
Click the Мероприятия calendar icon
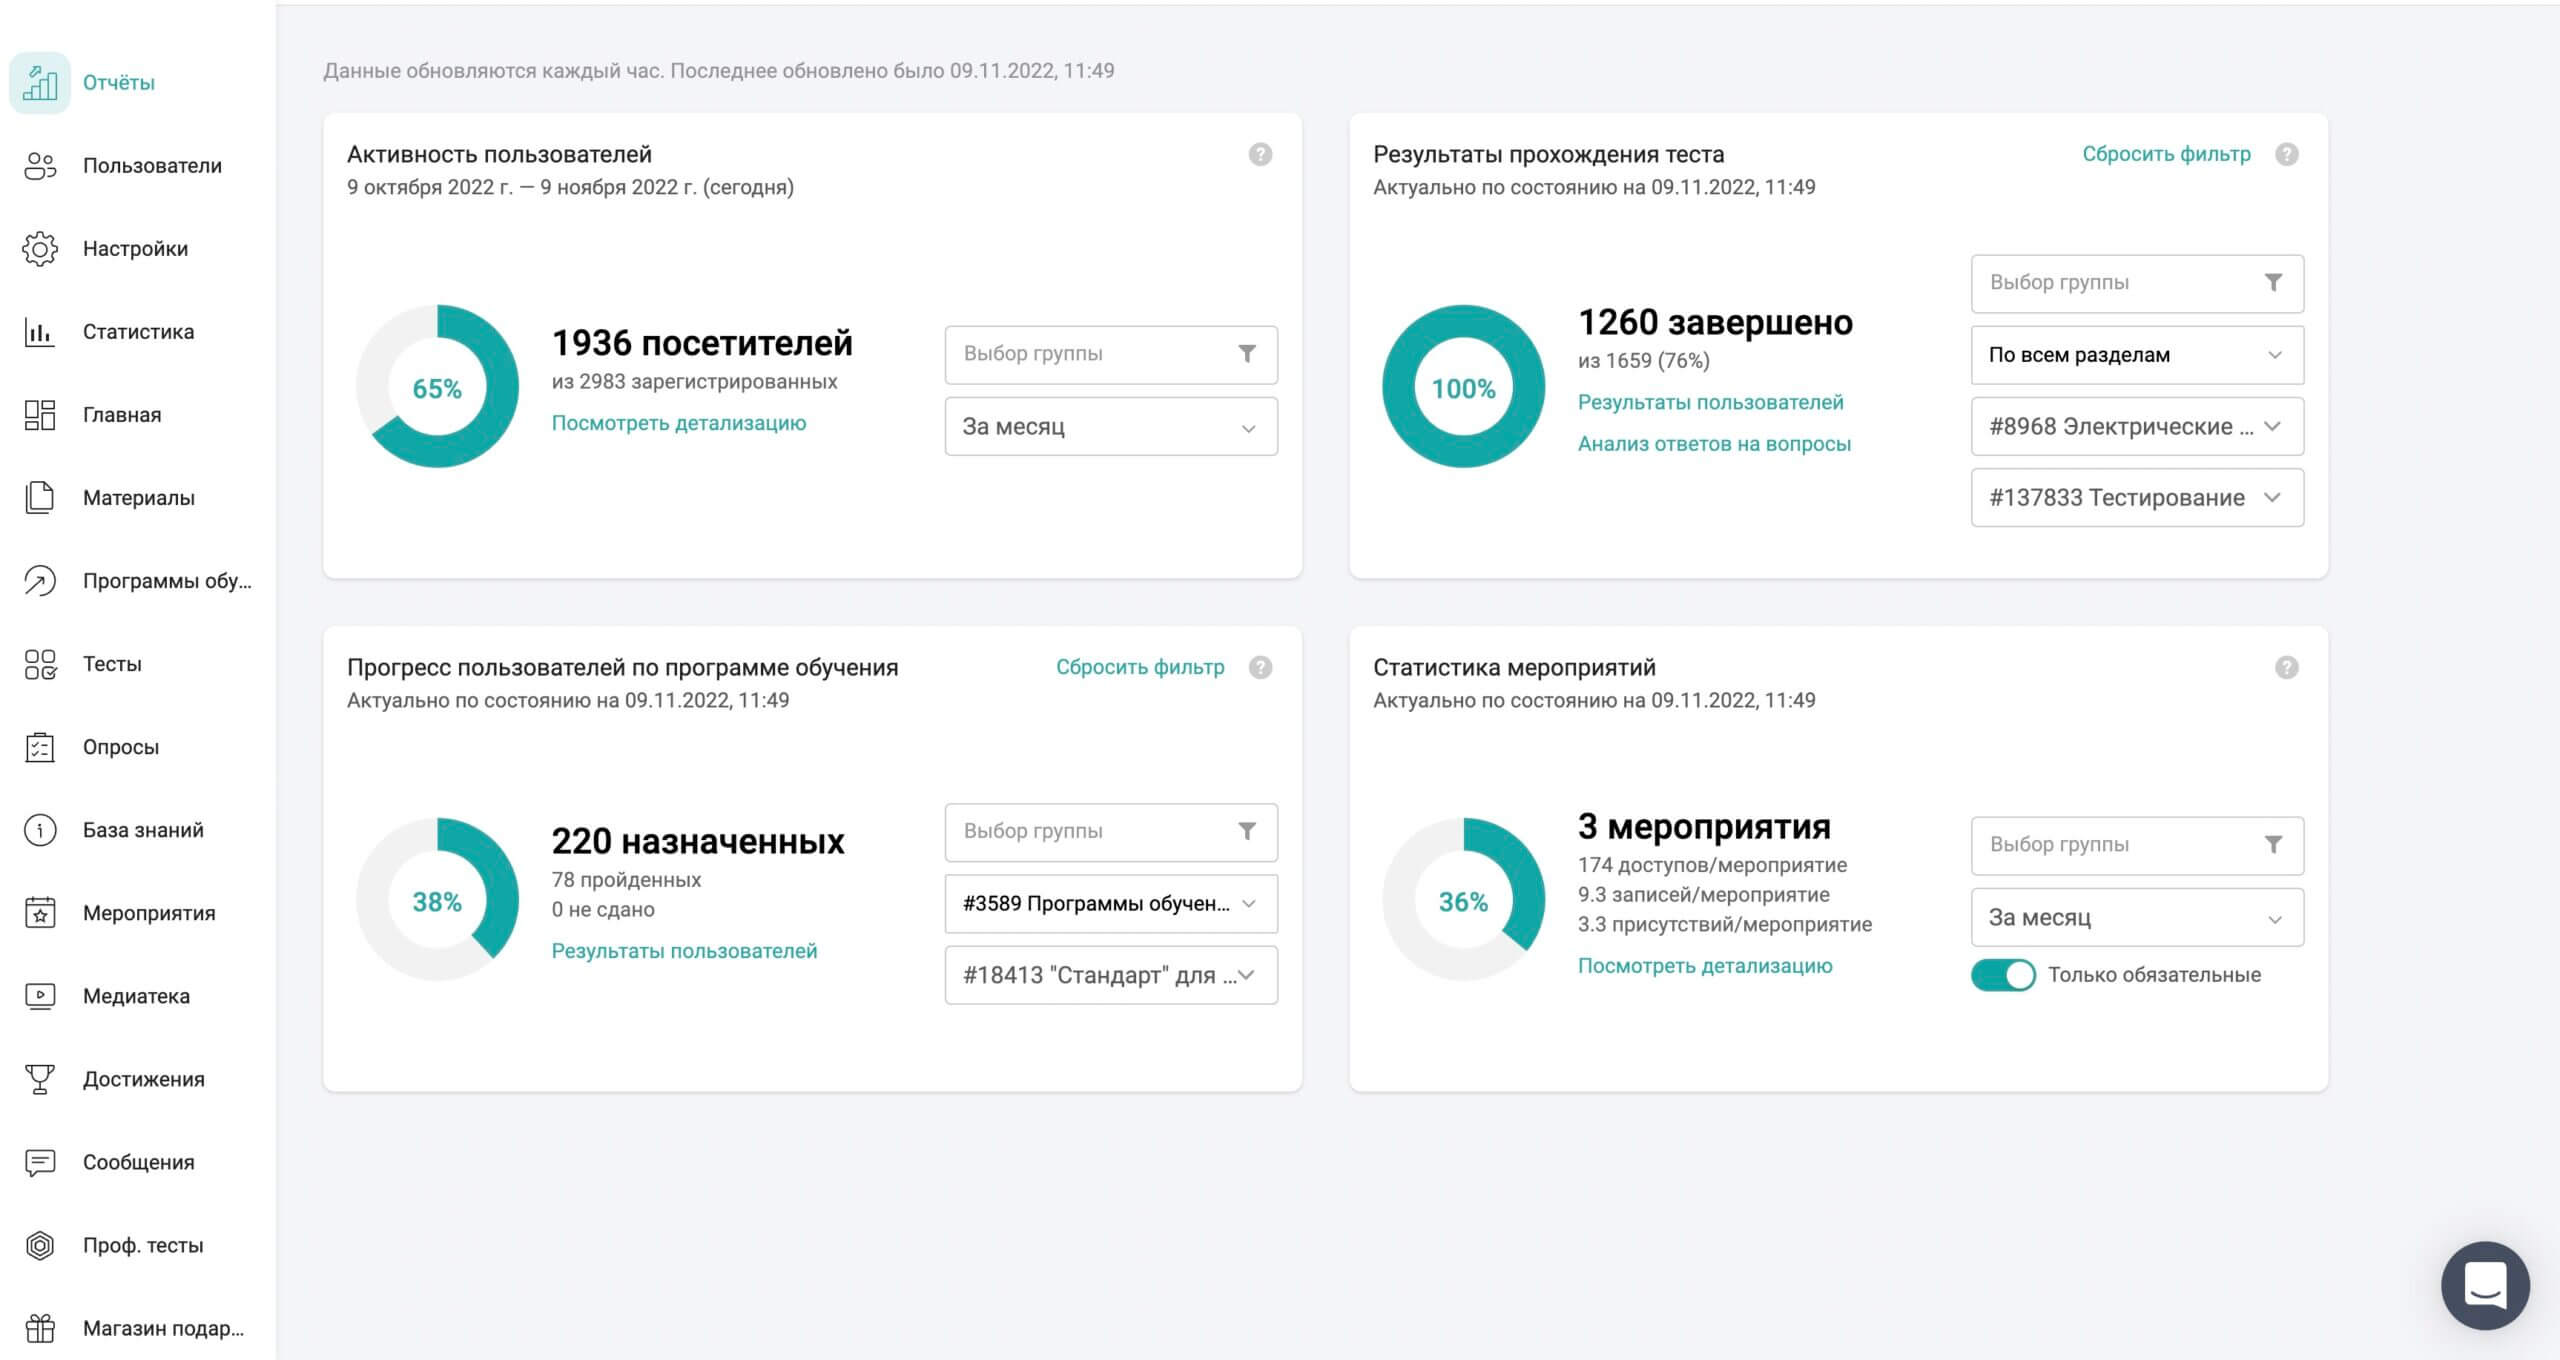[40, 913]
